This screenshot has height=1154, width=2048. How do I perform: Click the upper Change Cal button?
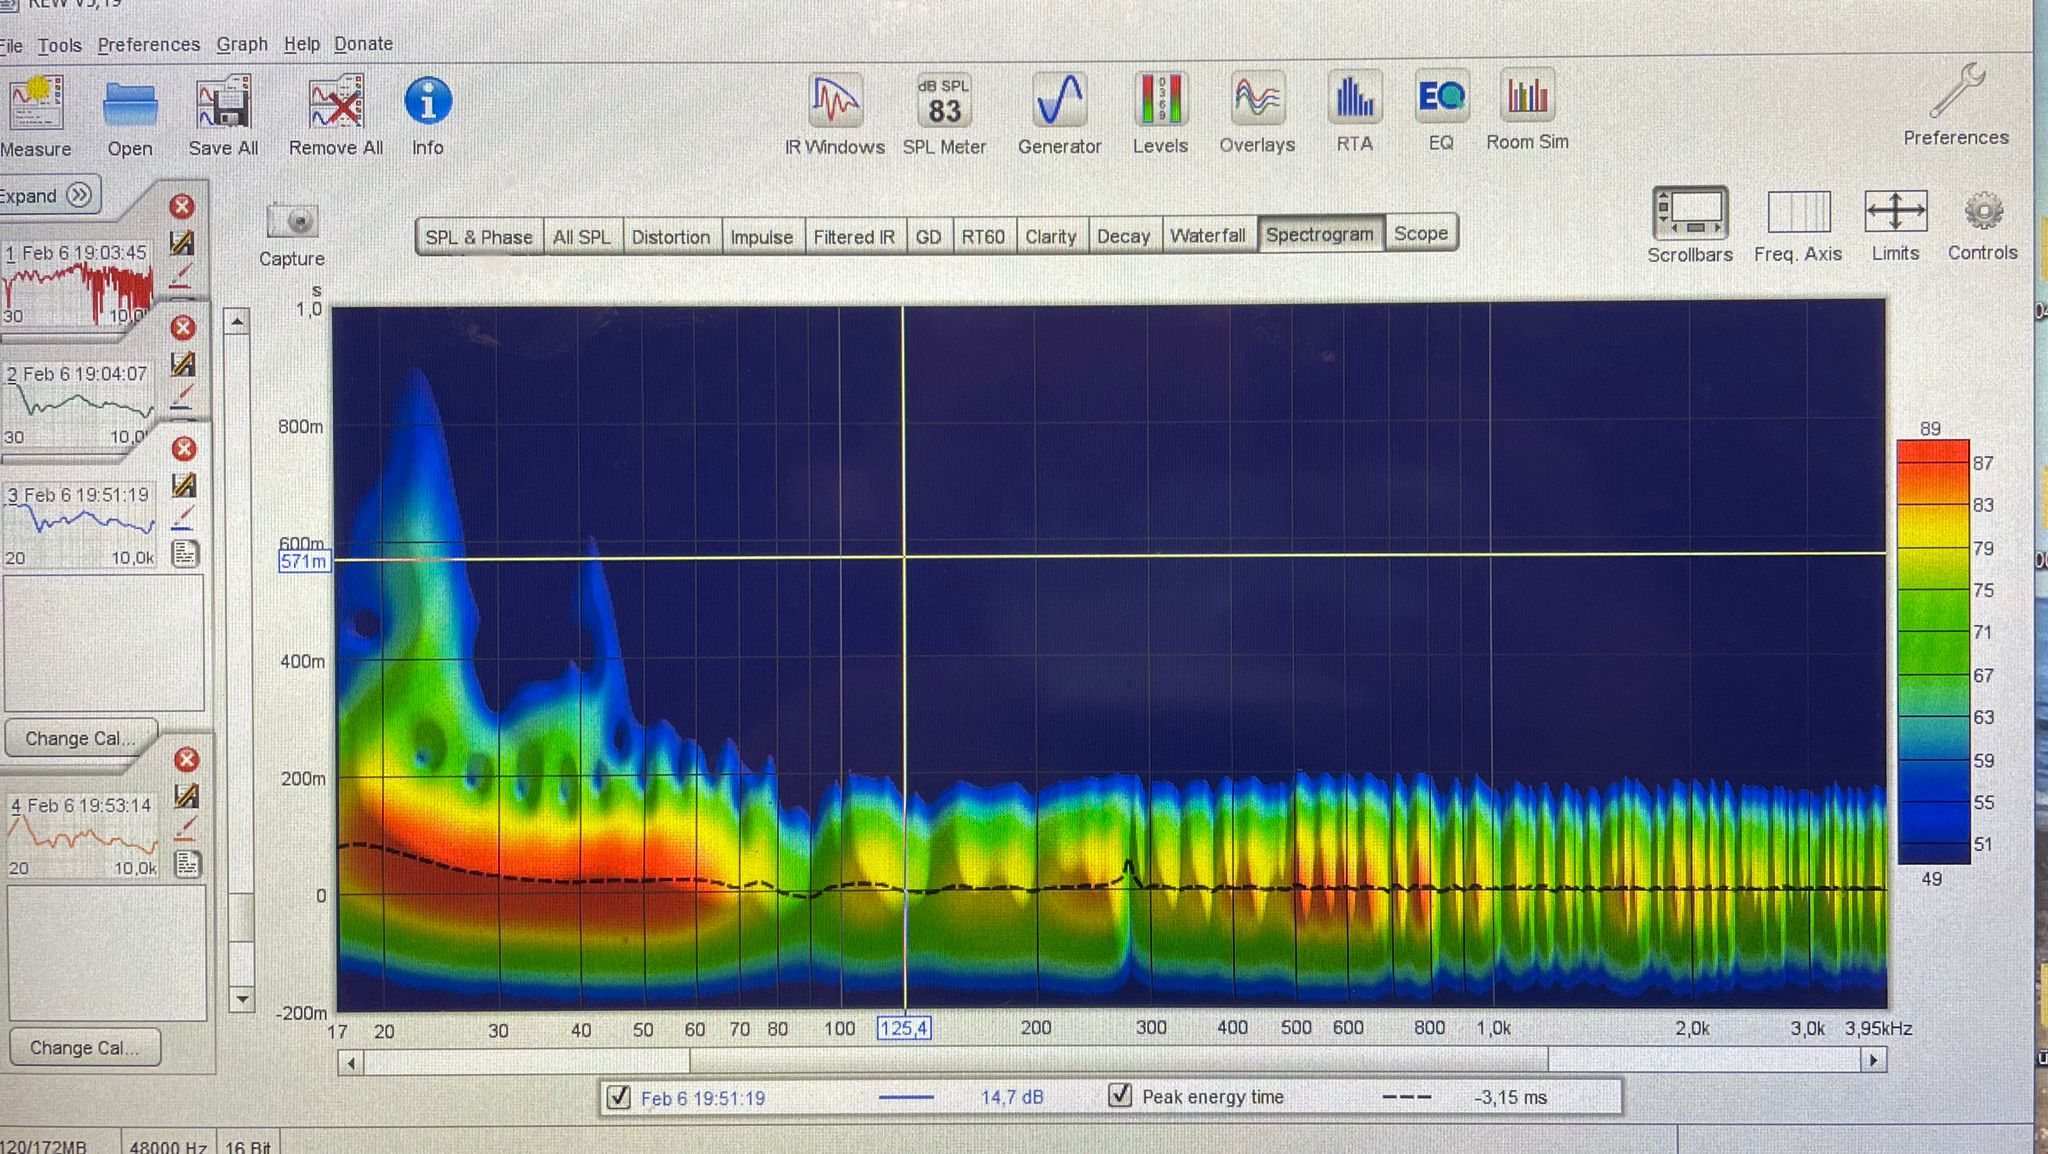pyautogui.click(x=79, y=739)
